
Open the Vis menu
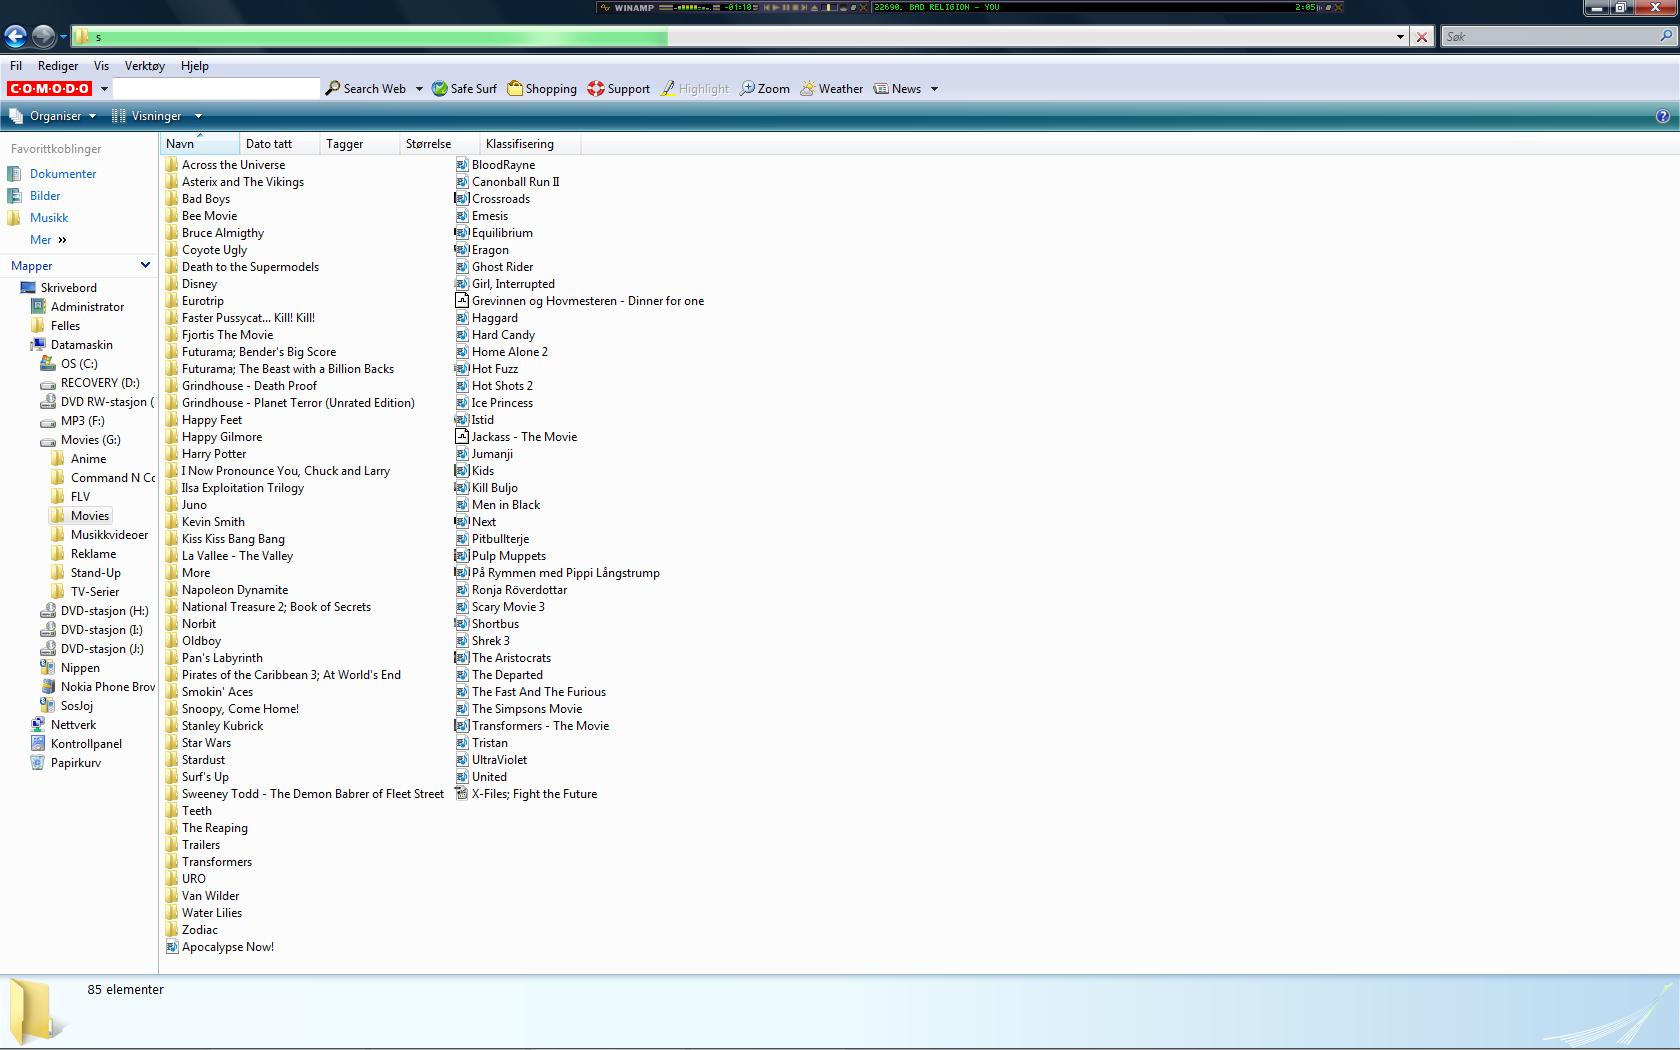101,66
